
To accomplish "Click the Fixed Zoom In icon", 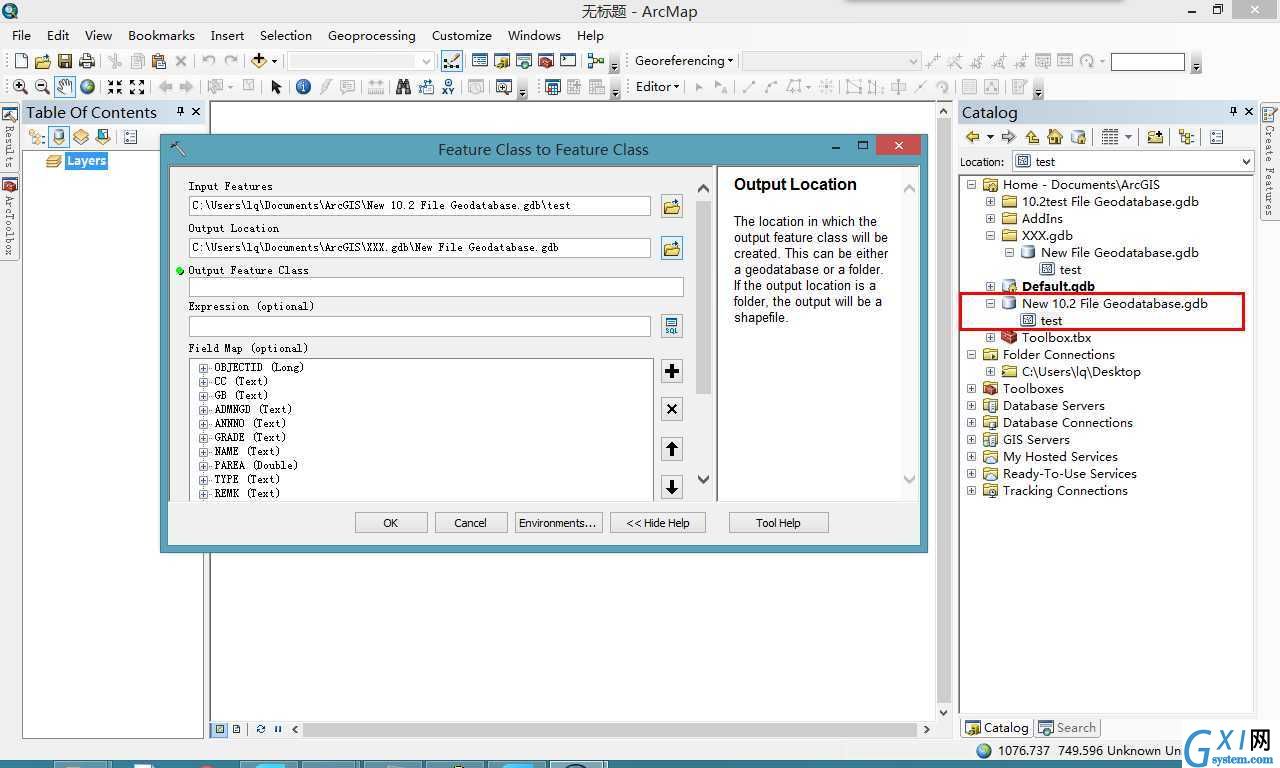I will pyautogui.click(x=115, y=87).
